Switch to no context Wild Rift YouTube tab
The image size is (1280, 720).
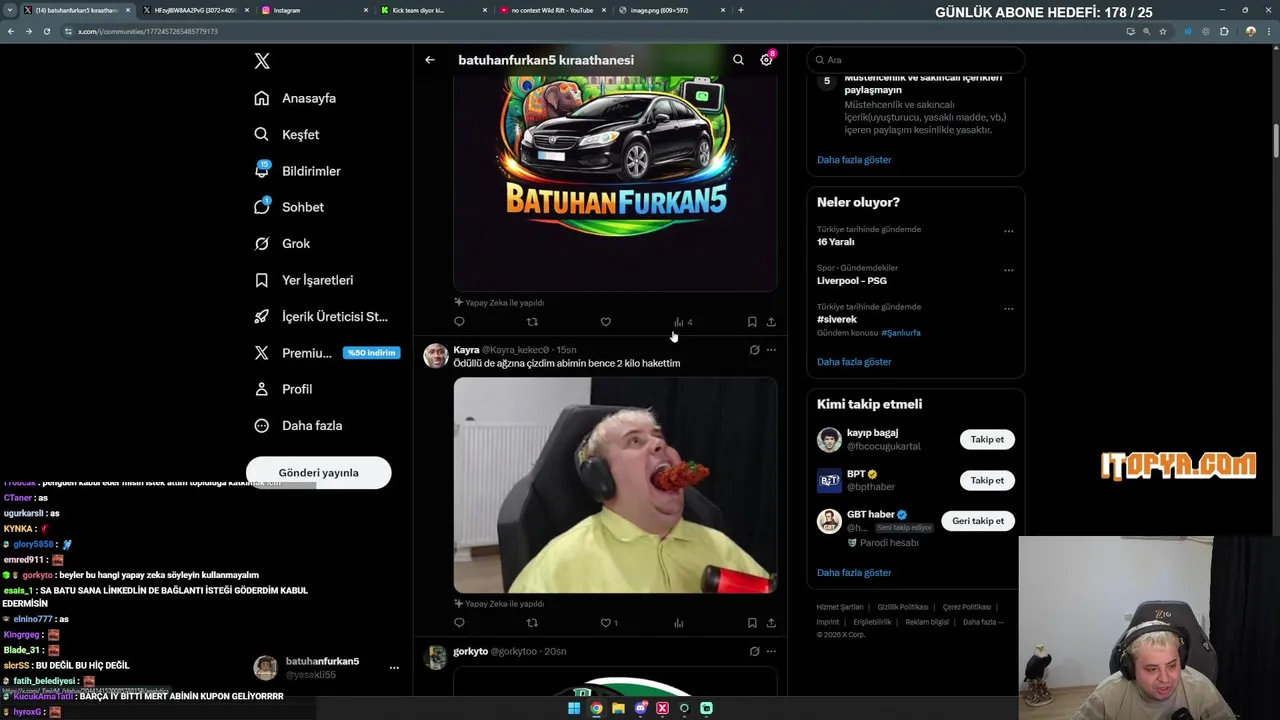550,10
